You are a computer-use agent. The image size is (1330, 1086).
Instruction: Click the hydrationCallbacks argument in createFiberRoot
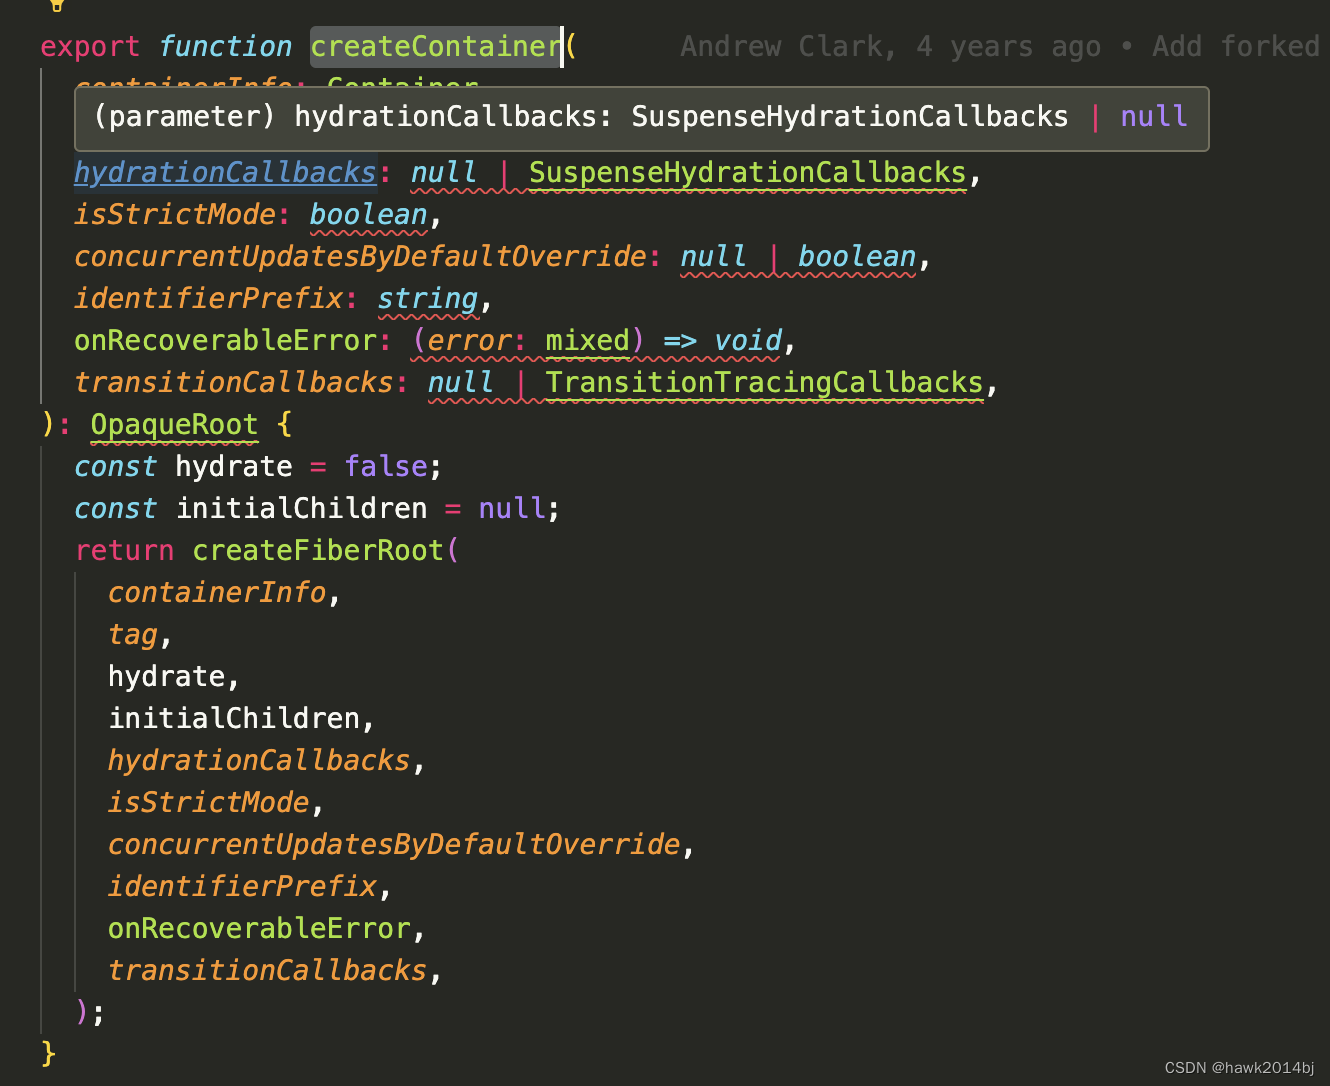(259, 761)
